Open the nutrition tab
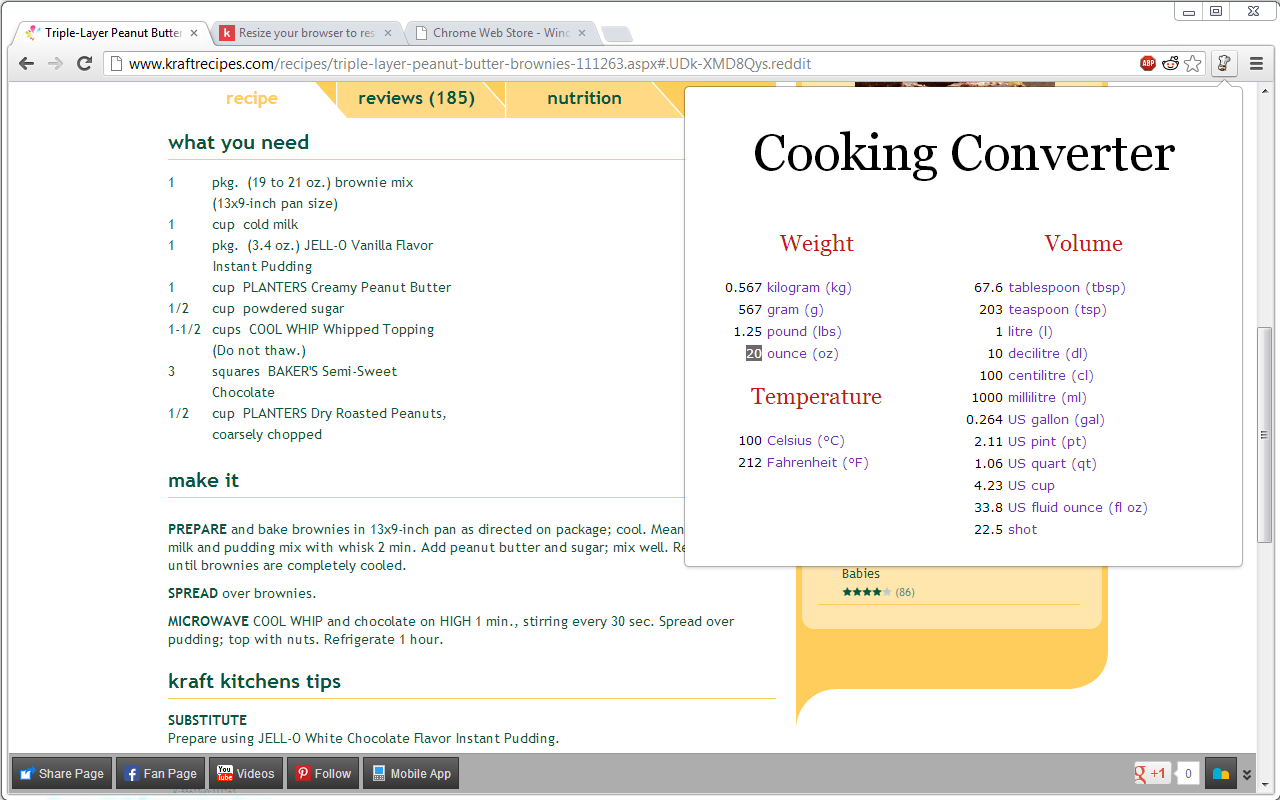1280x800 pixels. 584,98
